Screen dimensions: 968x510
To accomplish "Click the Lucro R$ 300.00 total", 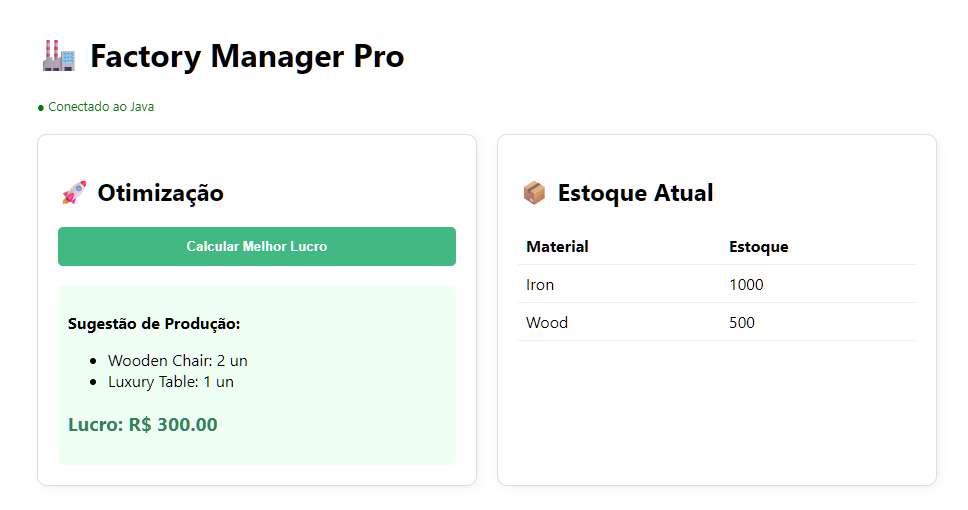I will [x=142, y=425].
